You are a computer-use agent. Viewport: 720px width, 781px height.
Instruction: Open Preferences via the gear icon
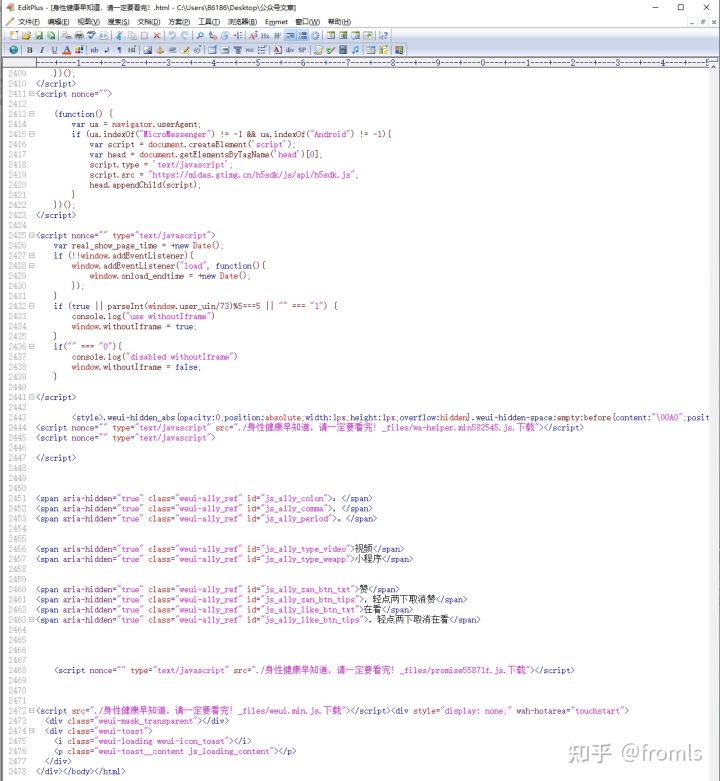(x=315, y=35)
